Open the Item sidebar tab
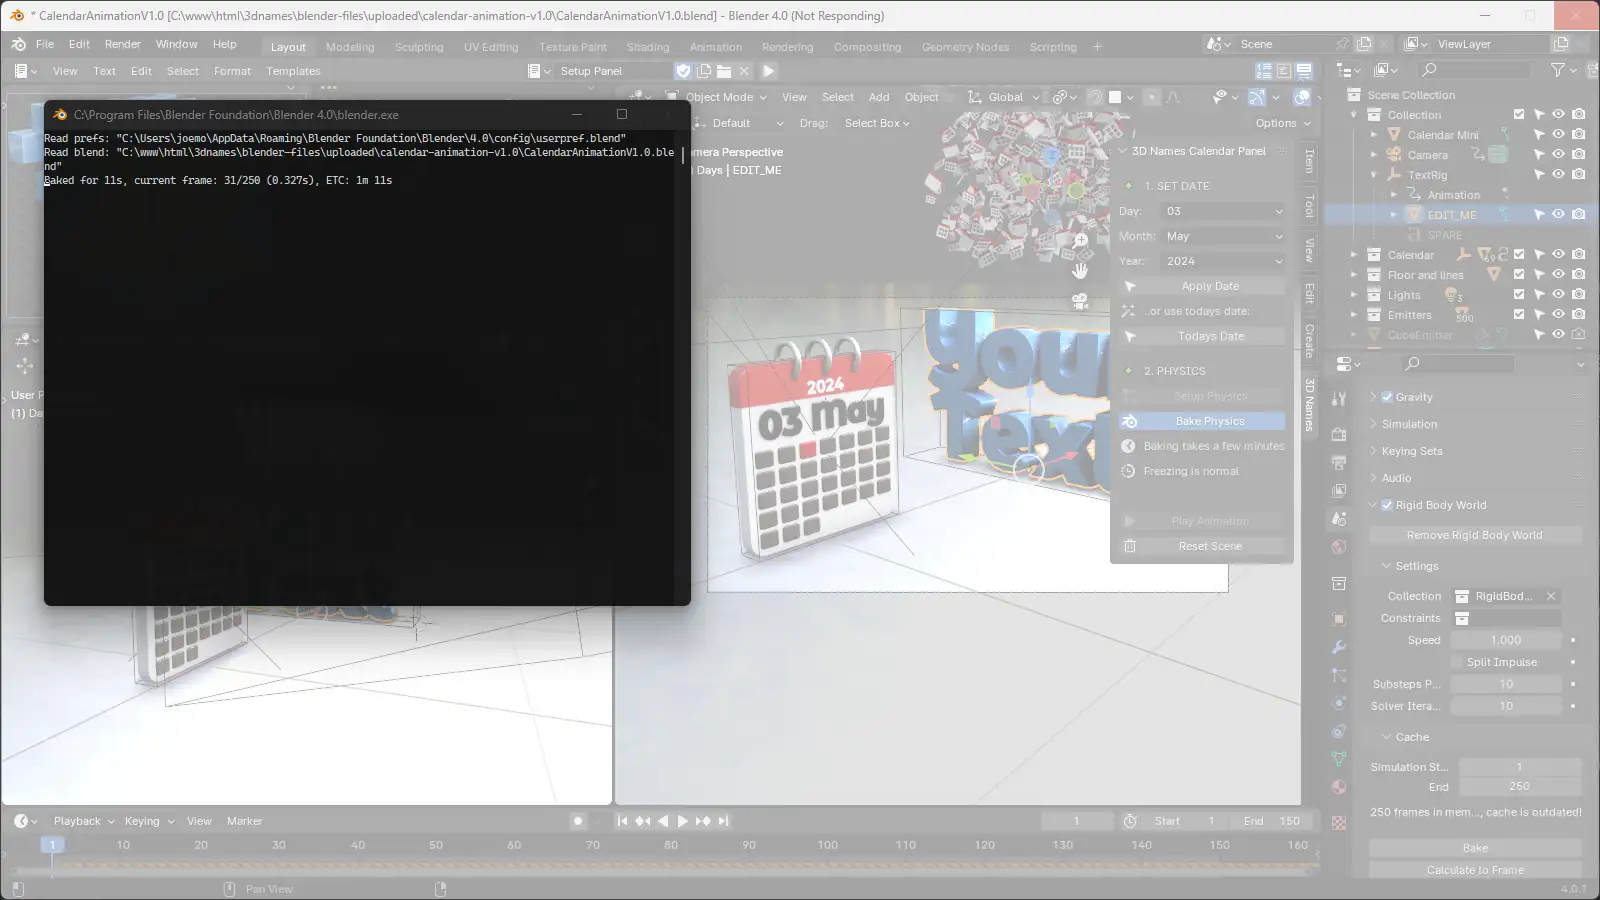1600x900 pixels. pyautogui.click(x=1309, y=160)
